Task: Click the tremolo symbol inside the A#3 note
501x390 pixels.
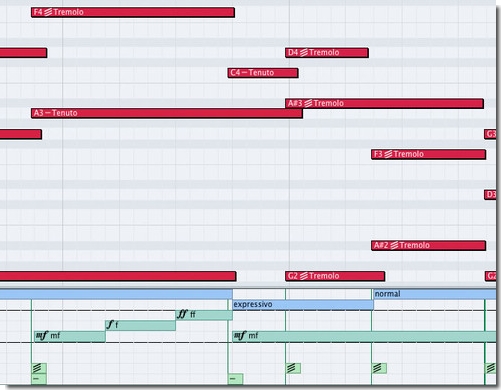Action: [x=308, y=103]
